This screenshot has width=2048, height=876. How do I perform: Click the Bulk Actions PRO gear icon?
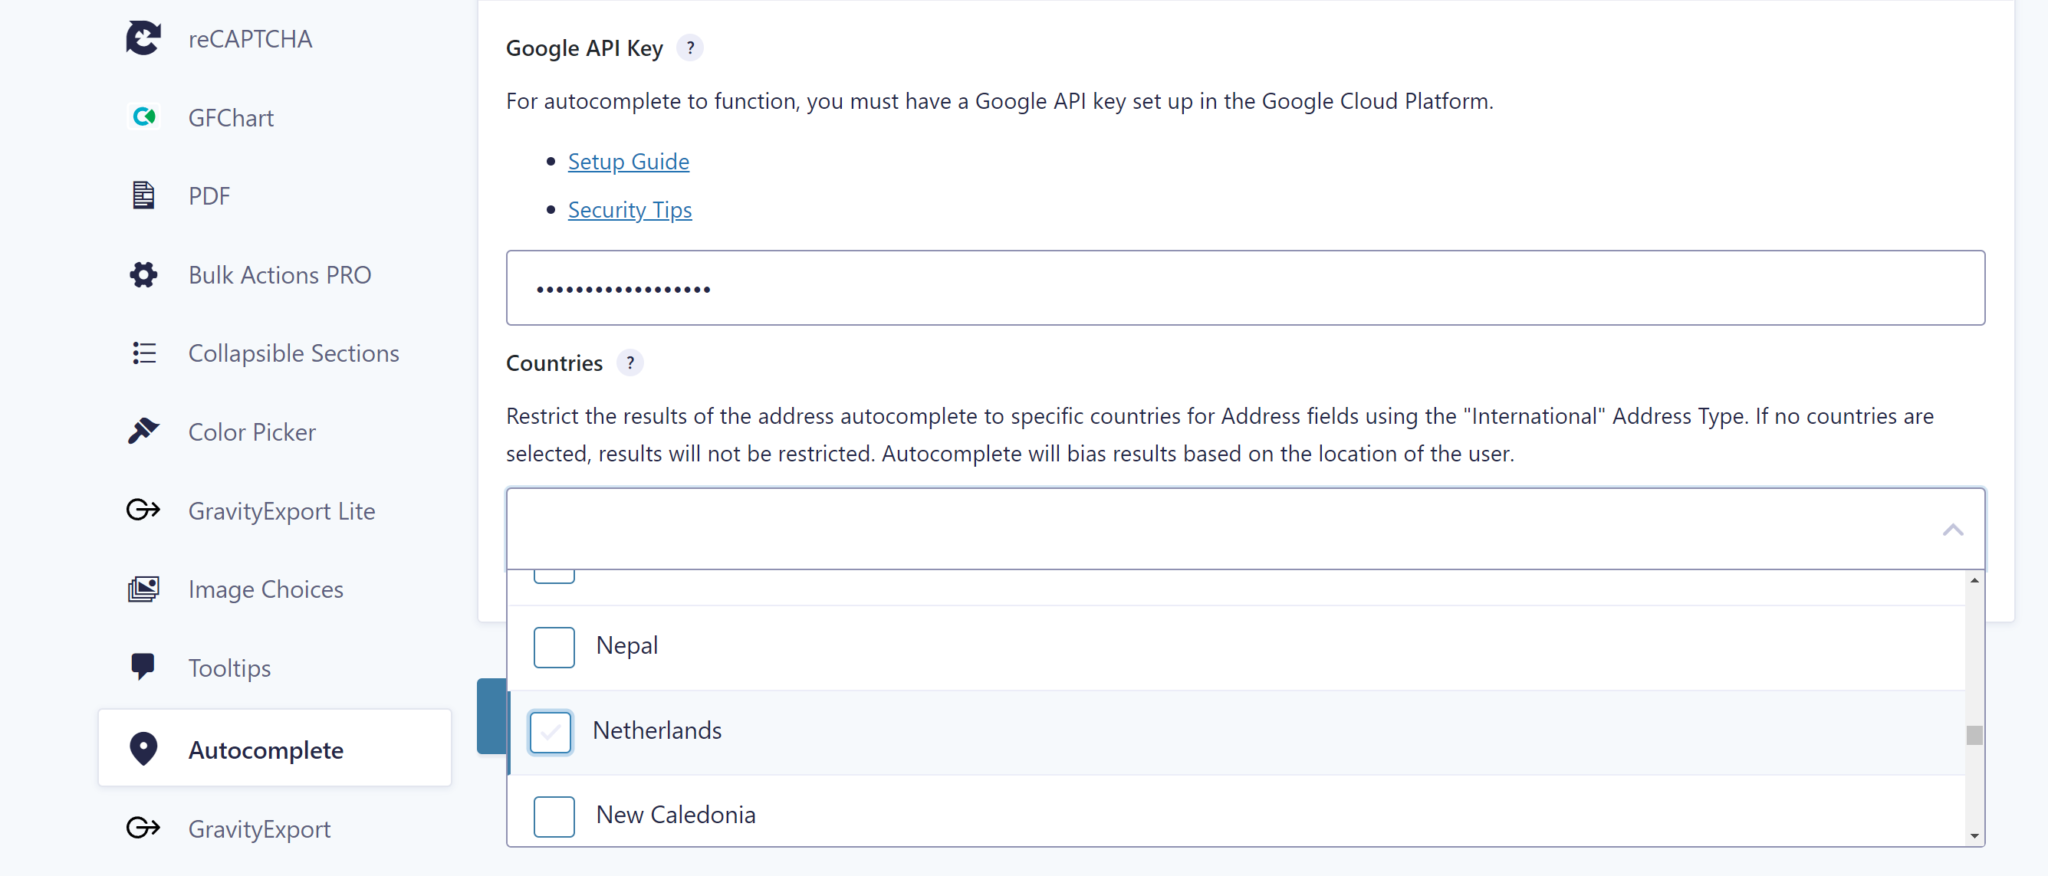[x=144, y=274]
